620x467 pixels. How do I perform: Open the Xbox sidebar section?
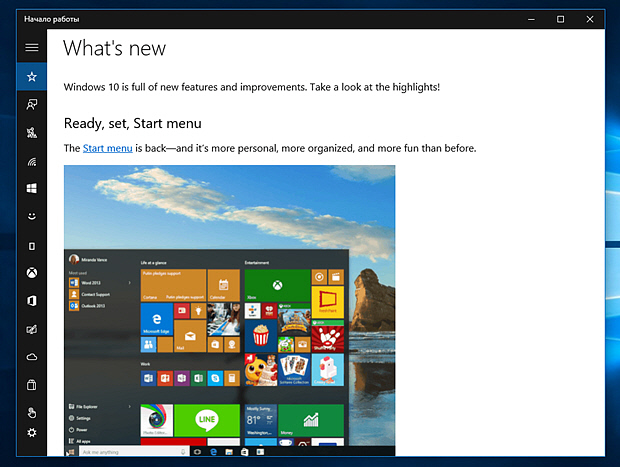coord(32,272)
